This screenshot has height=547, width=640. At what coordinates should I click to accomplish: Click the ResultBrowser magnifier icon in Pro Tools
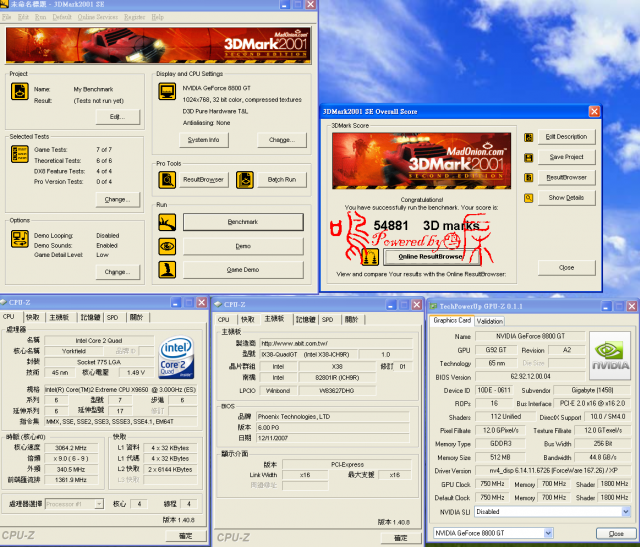[167, 180]
